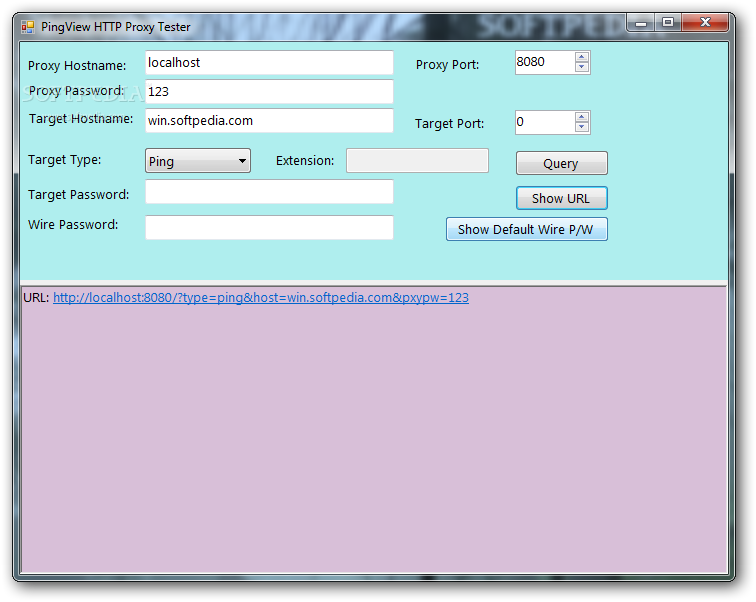
Task: Click inside the Proxy Port number box
Action: tap(544, 62)
